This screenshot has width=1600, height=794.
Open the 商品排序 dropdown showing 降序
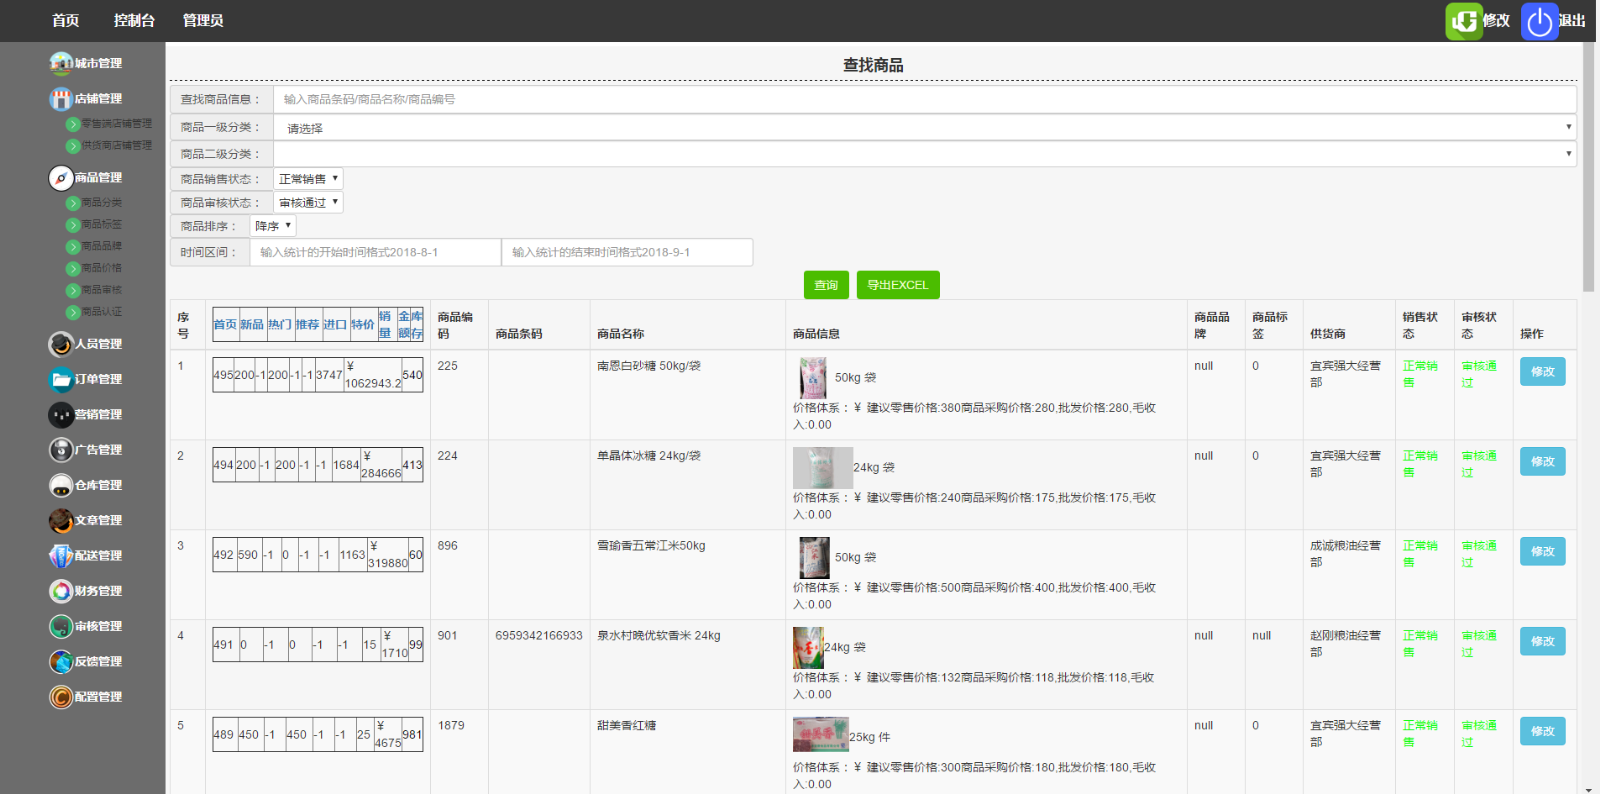point(272,226)
